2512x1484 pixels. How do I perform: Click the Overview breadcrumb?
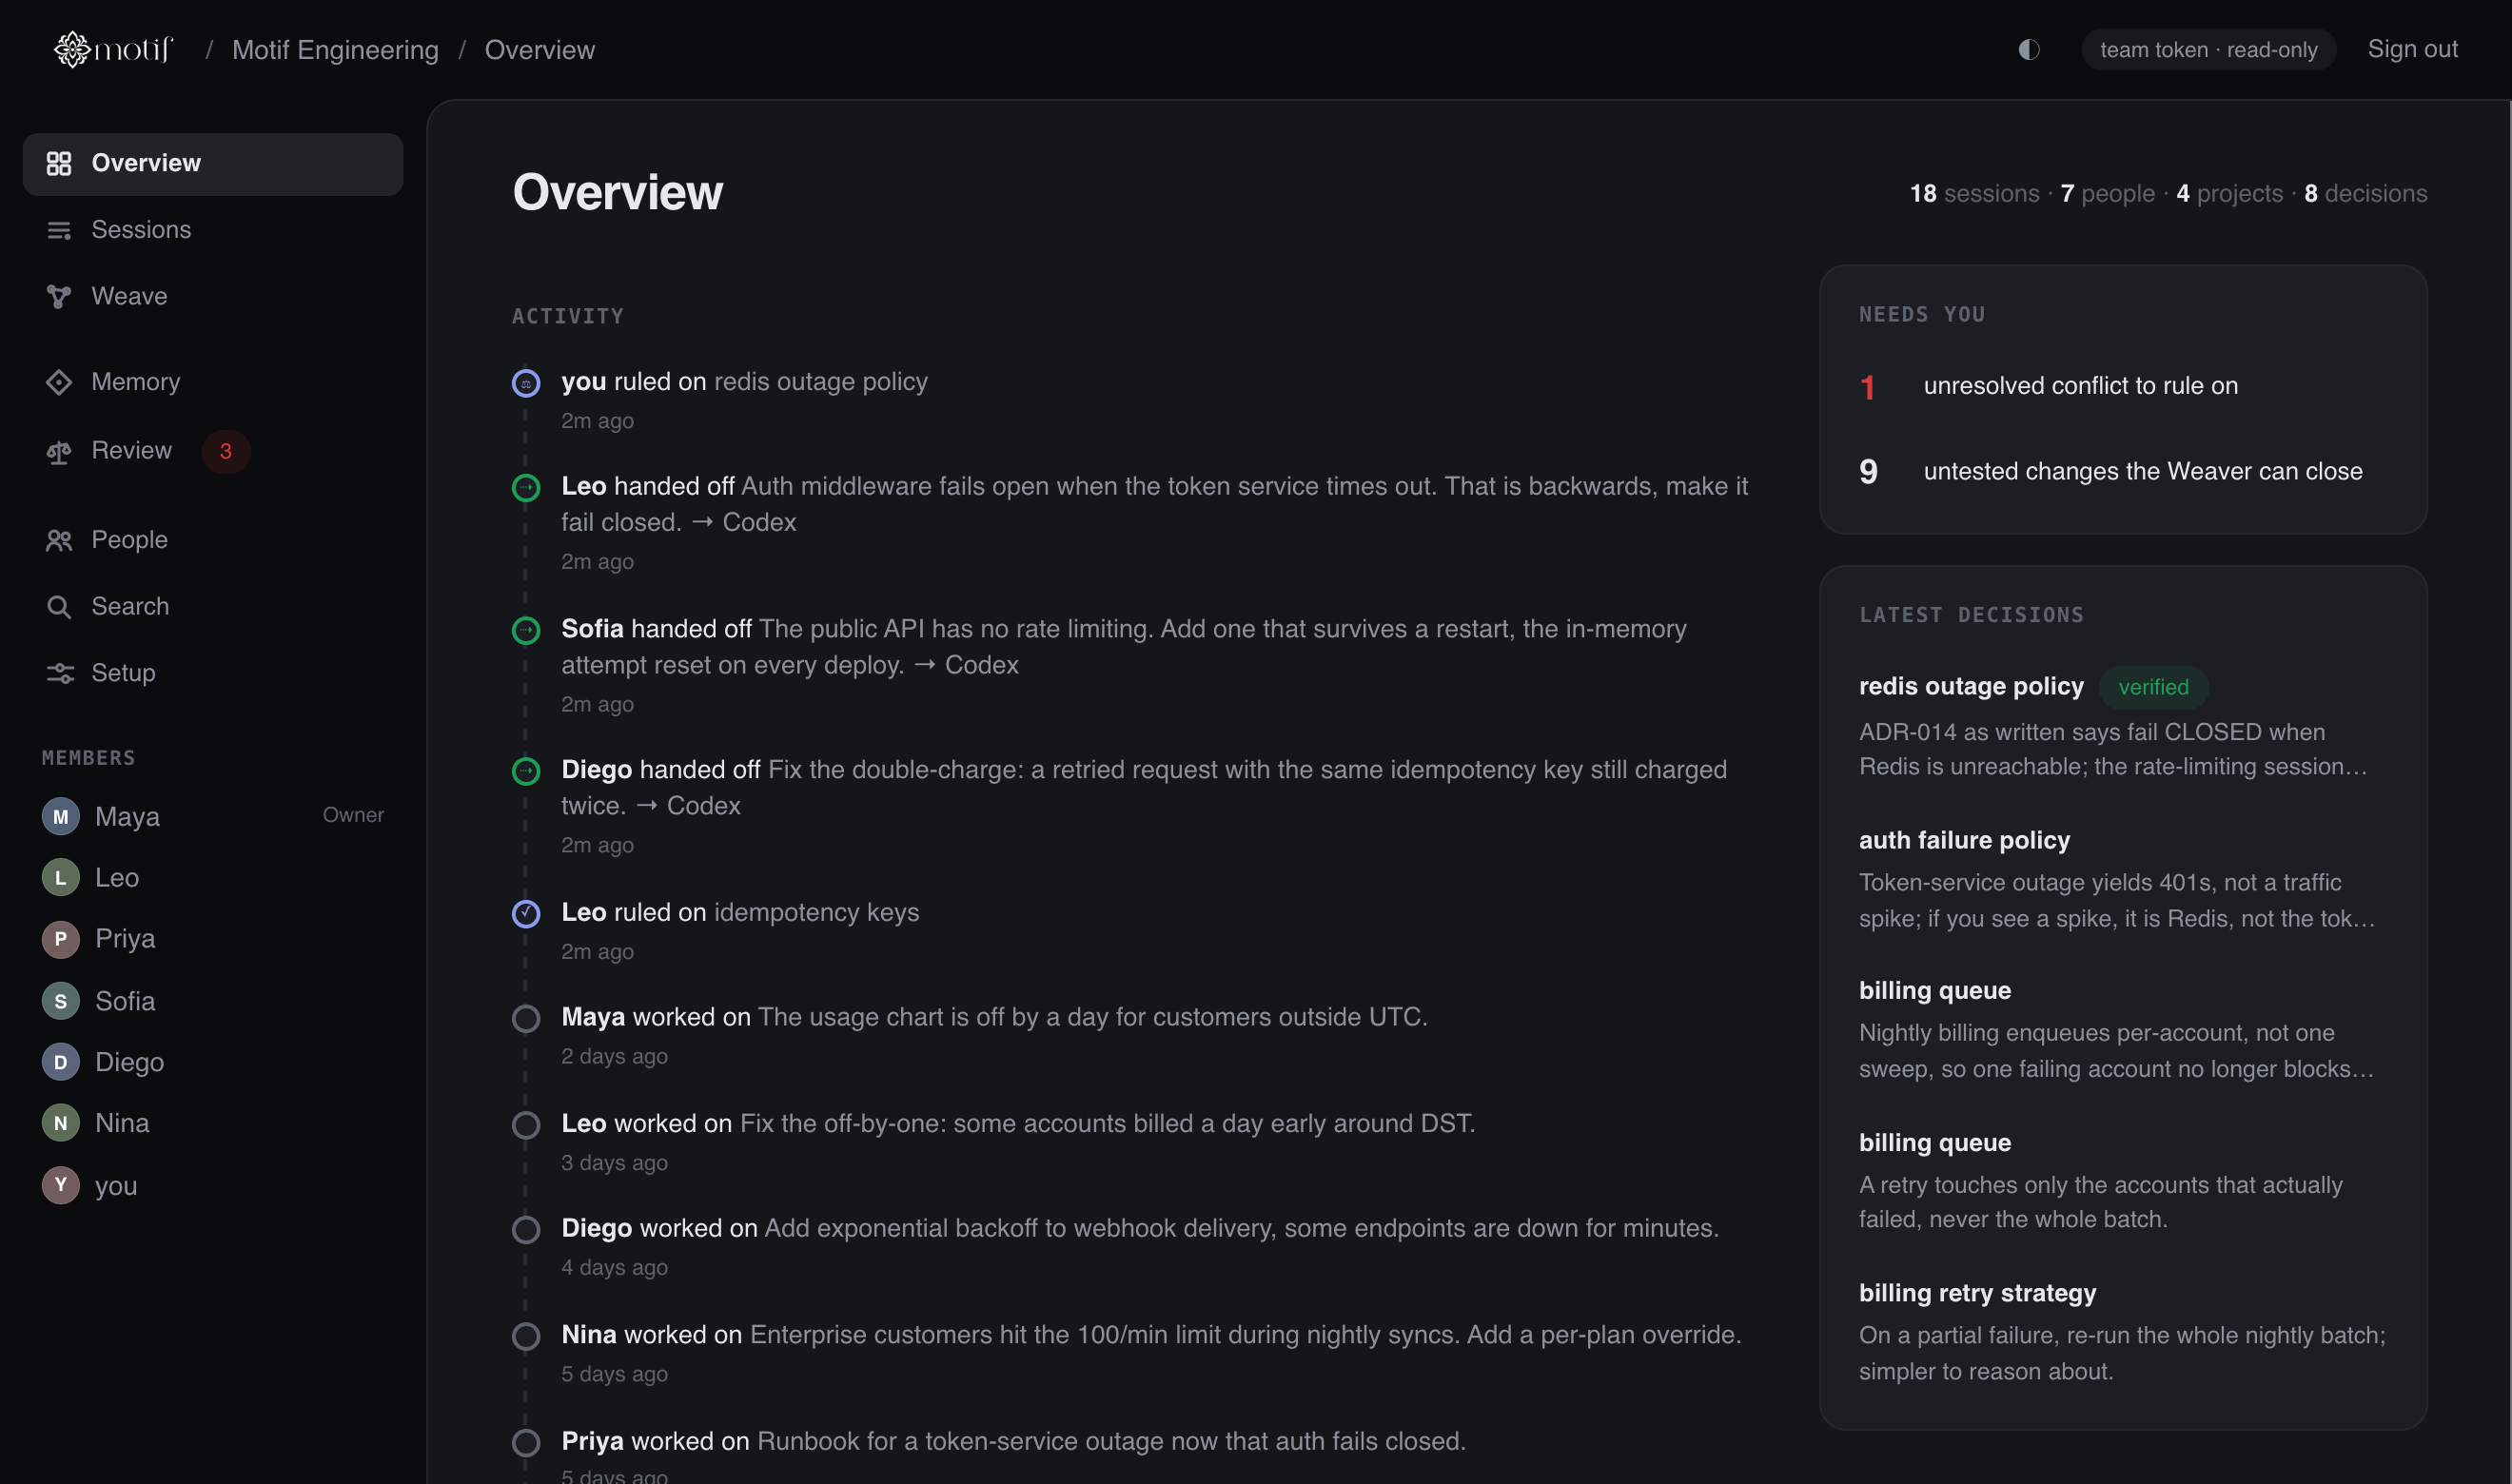[540, 50]
